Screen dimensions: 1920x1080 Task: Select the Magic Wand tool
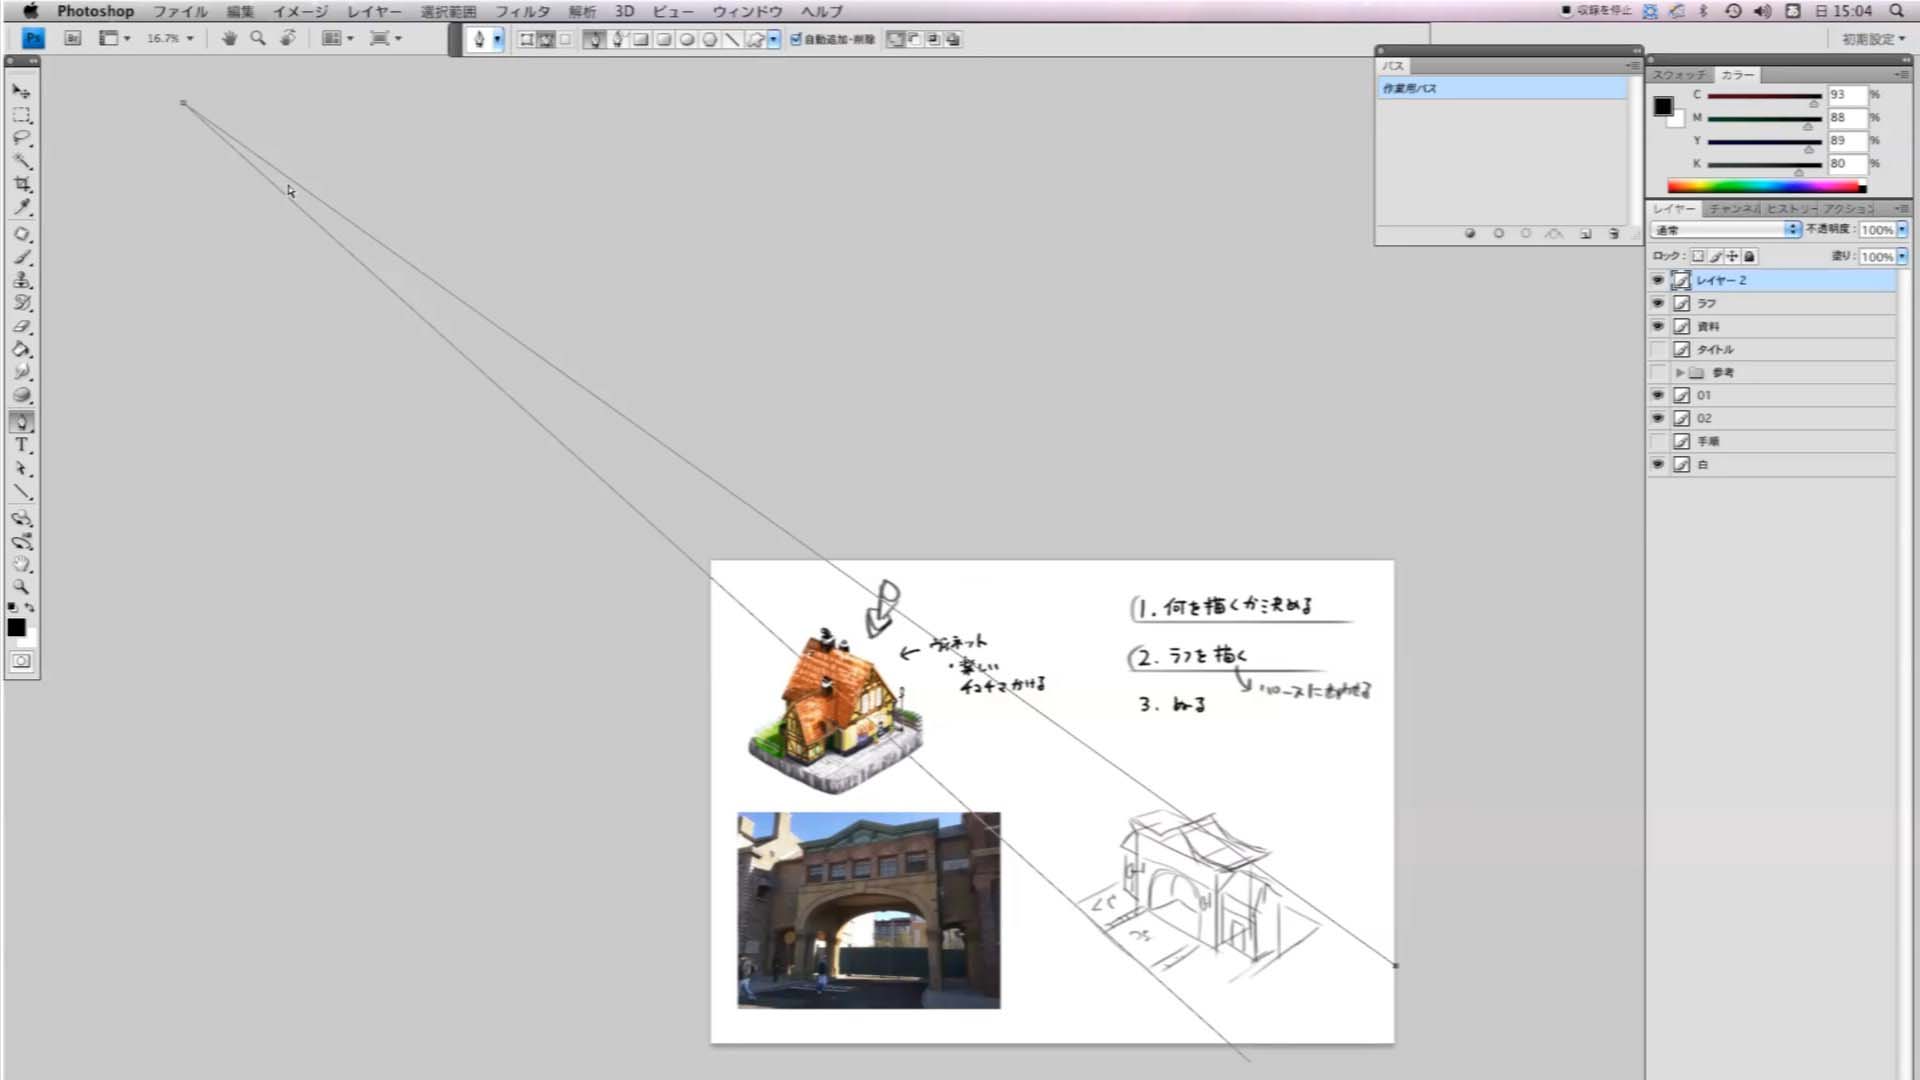21,161
